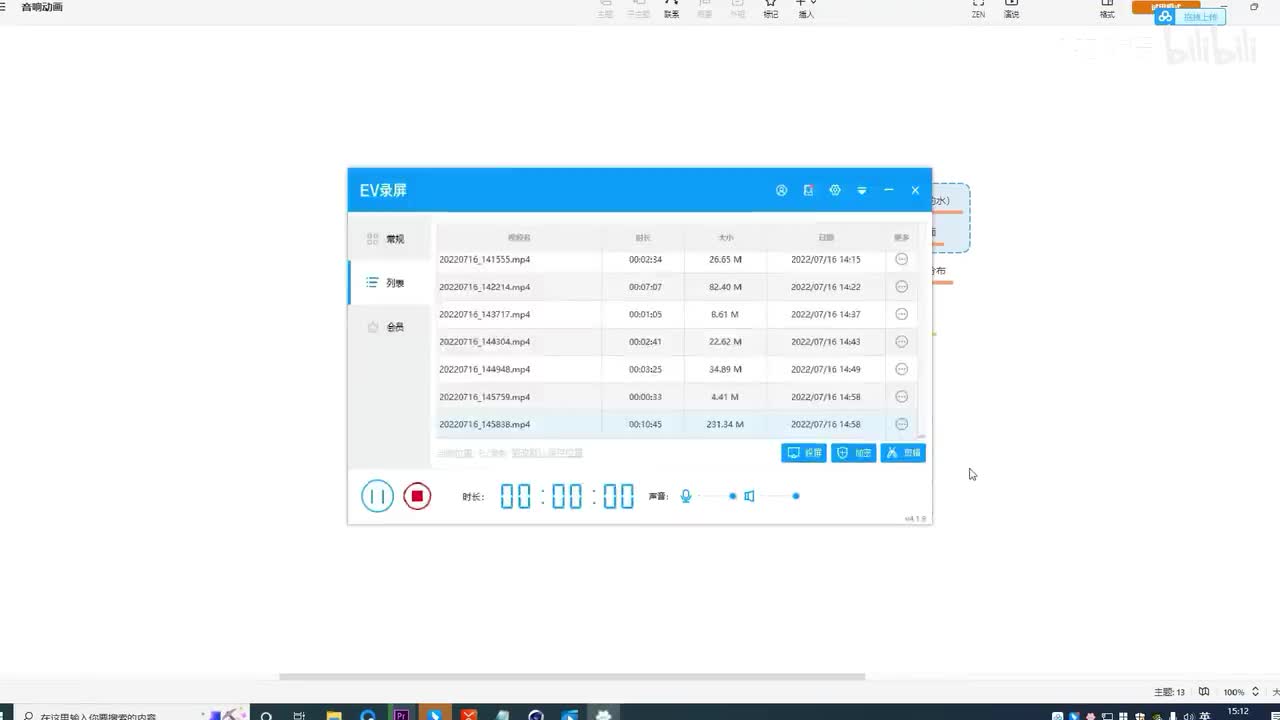1280x720 pixels.
Task: Switch to the 常规 tab
Action: click(x=390, y=239)
